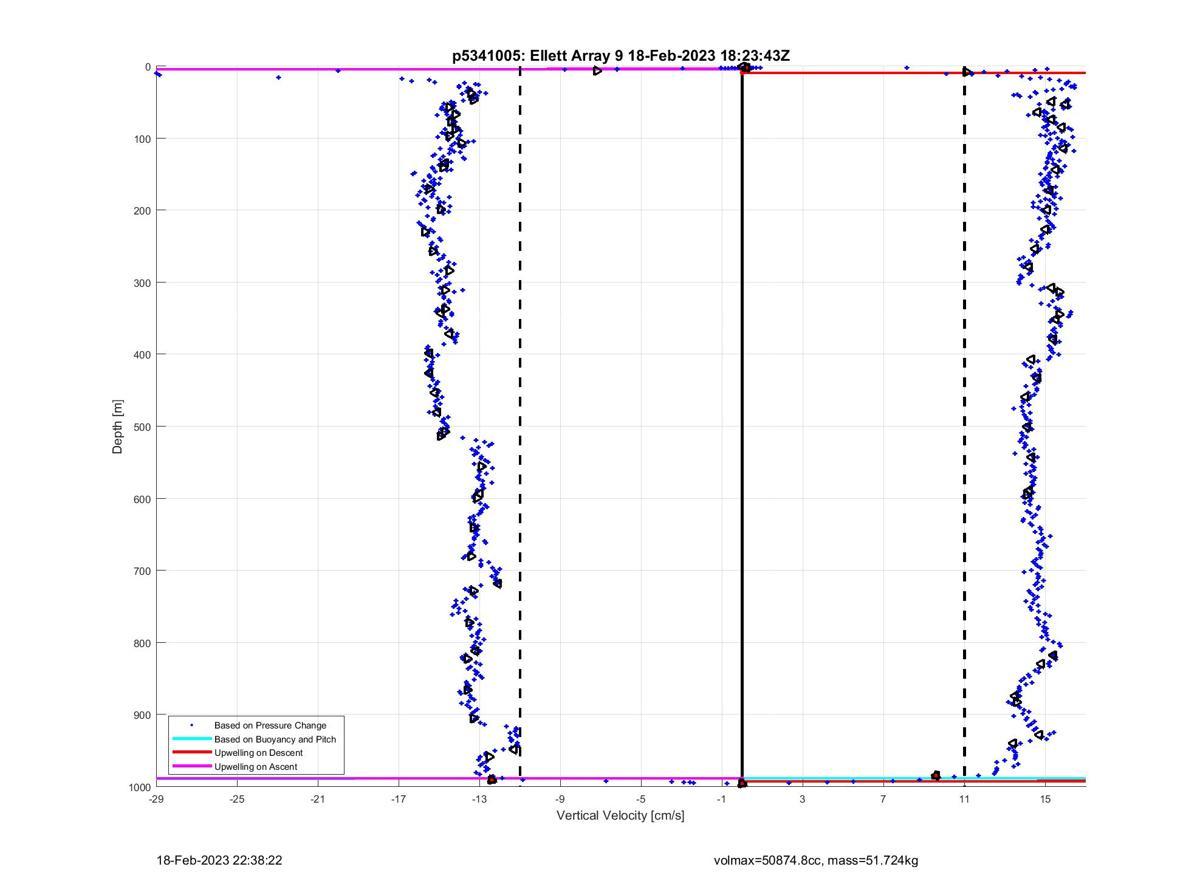Click the Depth [m] axis label
1200x885 pixels.
tap(118, 427)
